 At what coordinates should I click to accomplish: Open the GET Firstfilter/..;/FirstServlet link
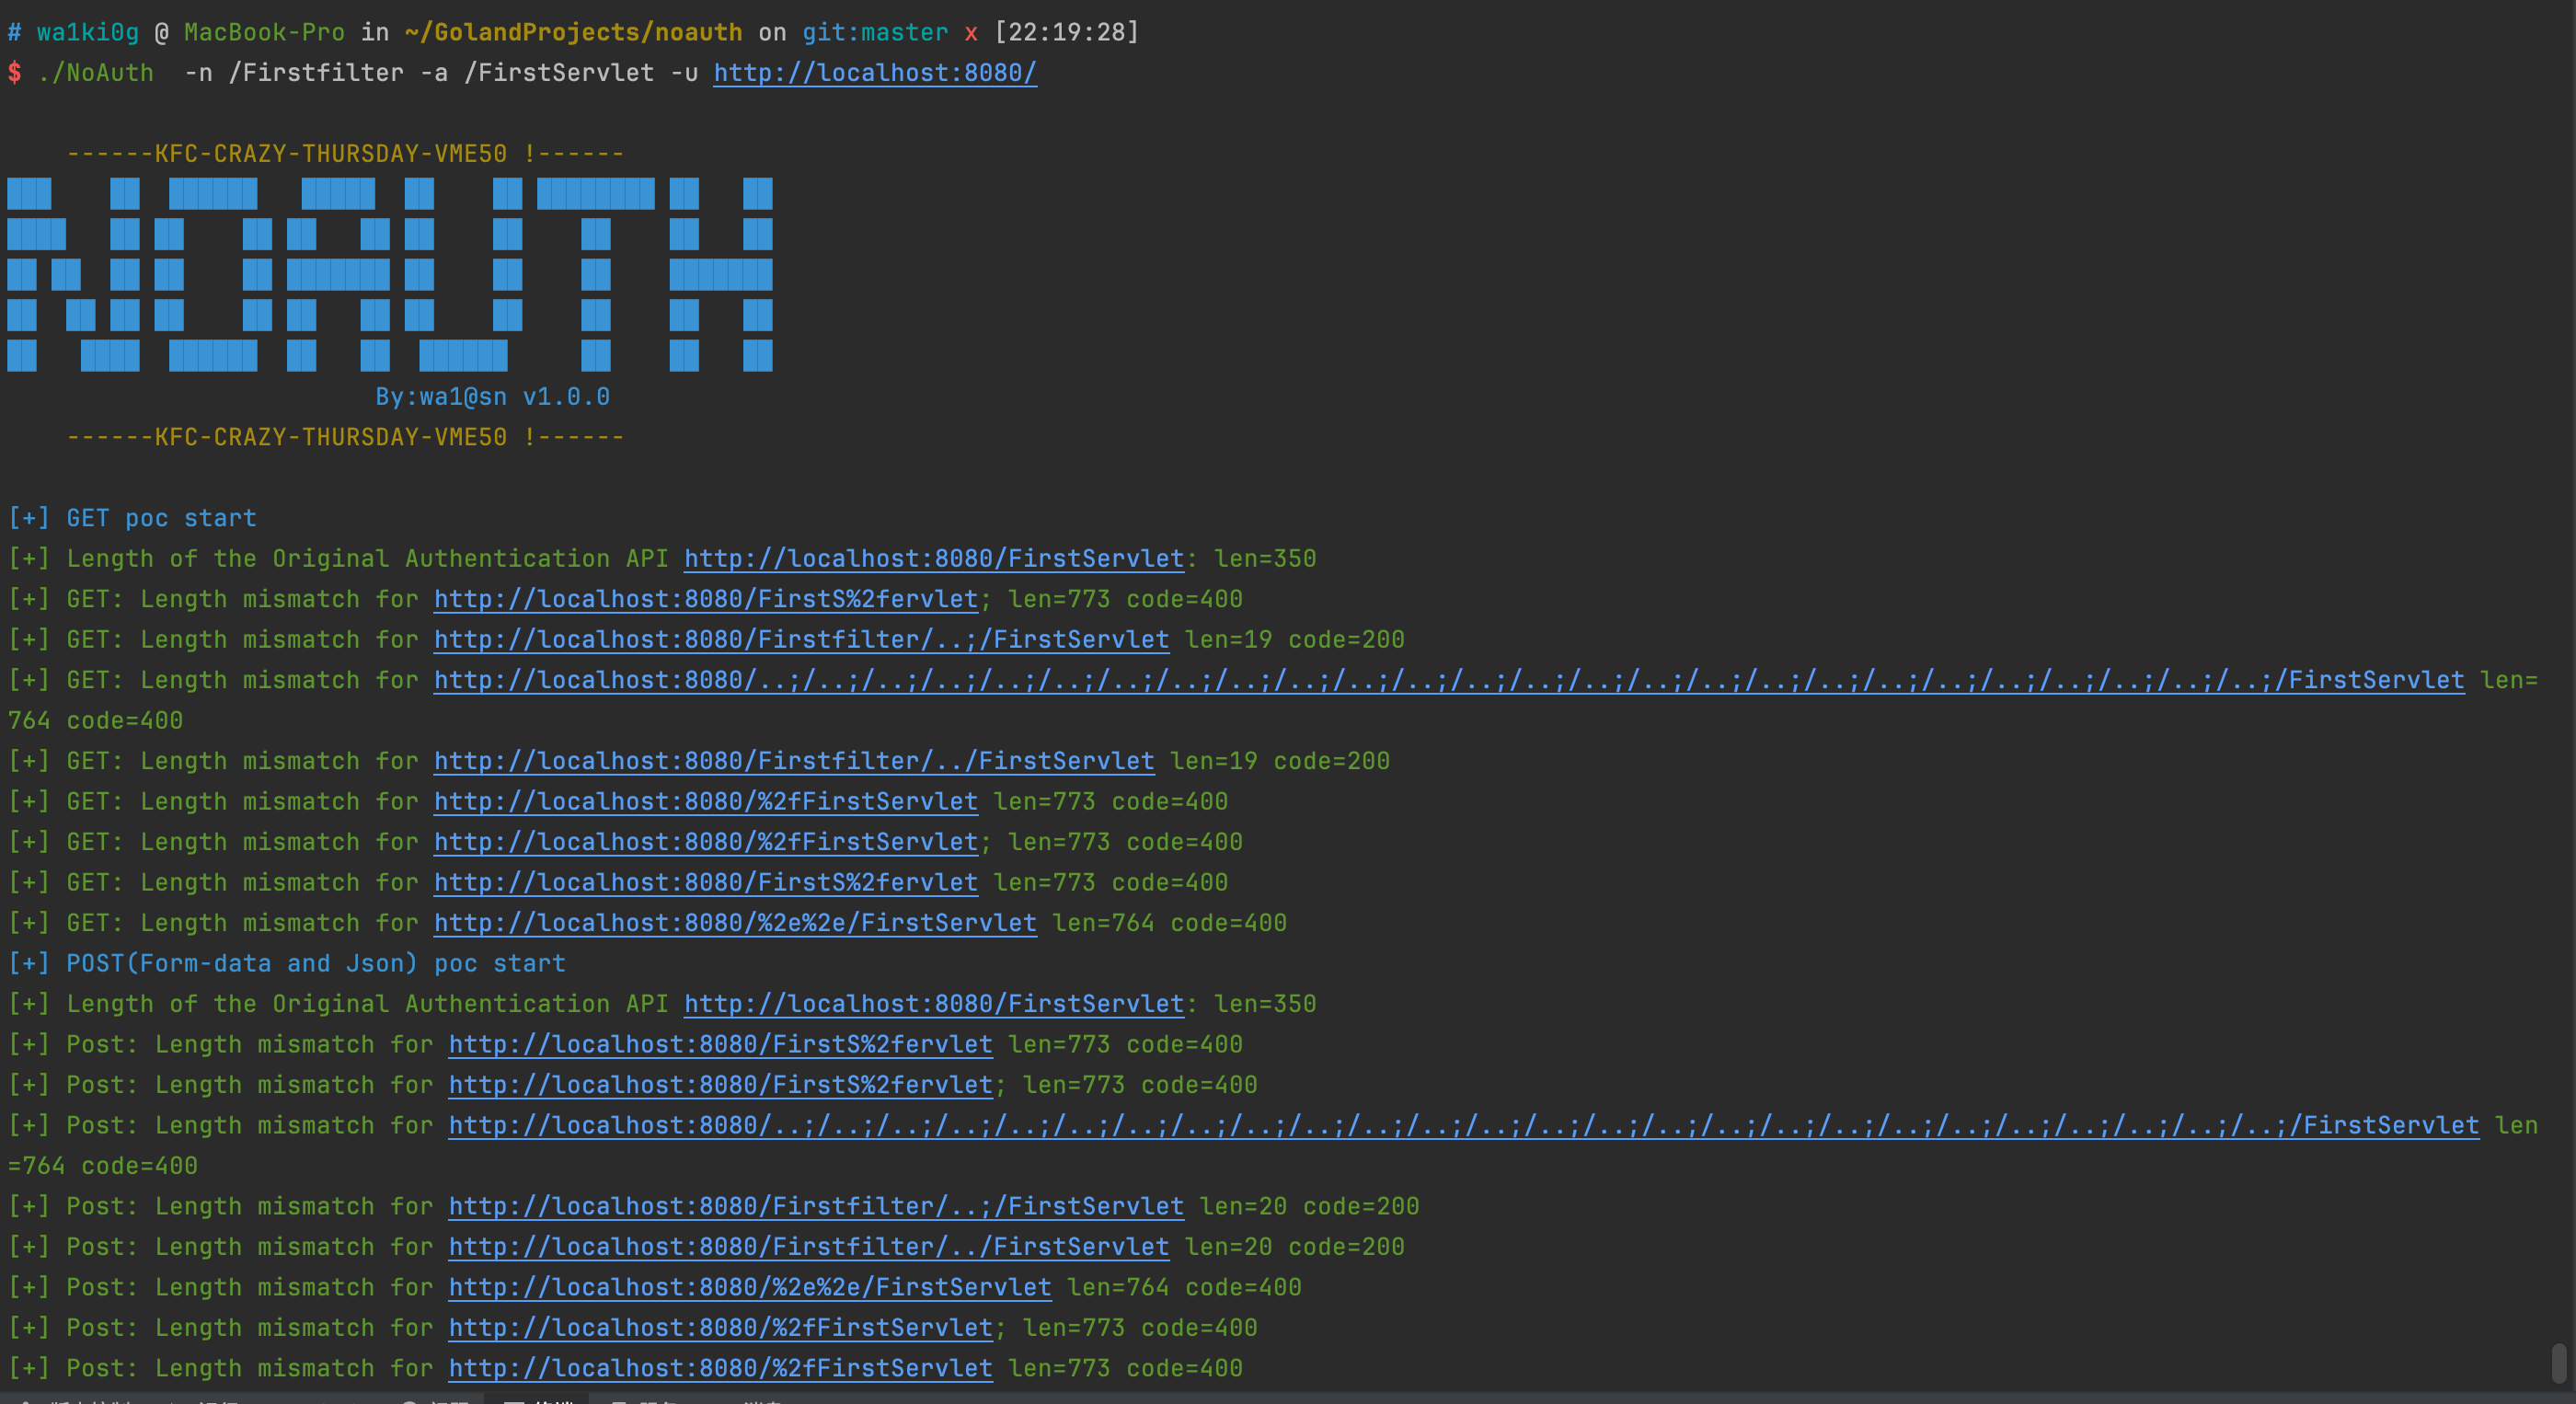pos(800,639)
